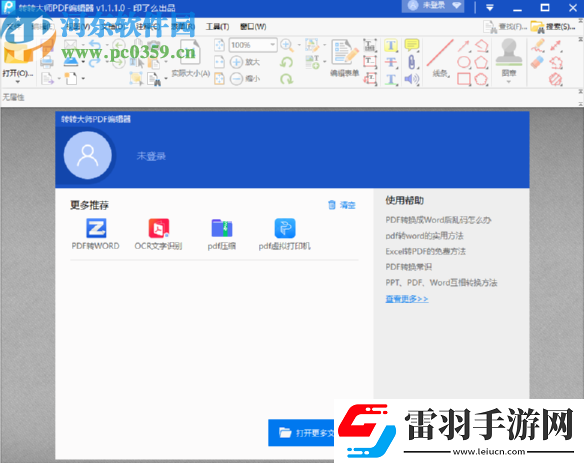Click the magnifier zoom tool icon

tap(286, 45)
